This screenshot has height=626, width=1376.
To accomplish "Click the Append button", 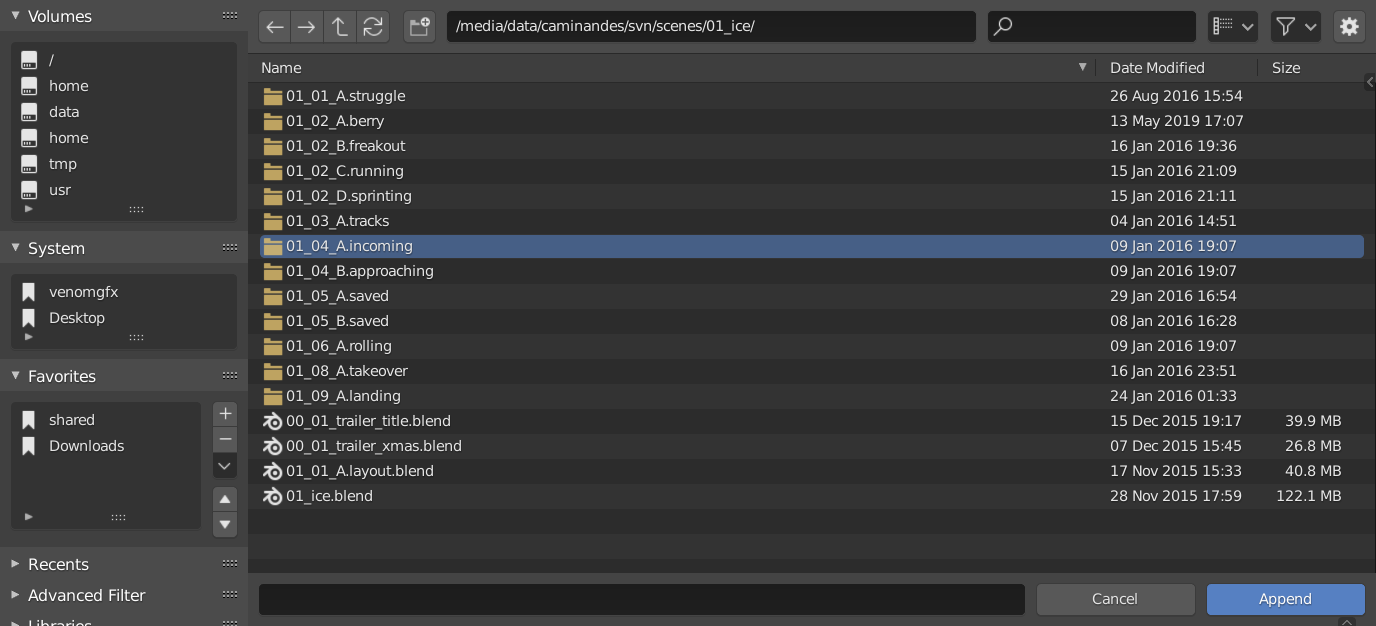I will click(1285, 599).
